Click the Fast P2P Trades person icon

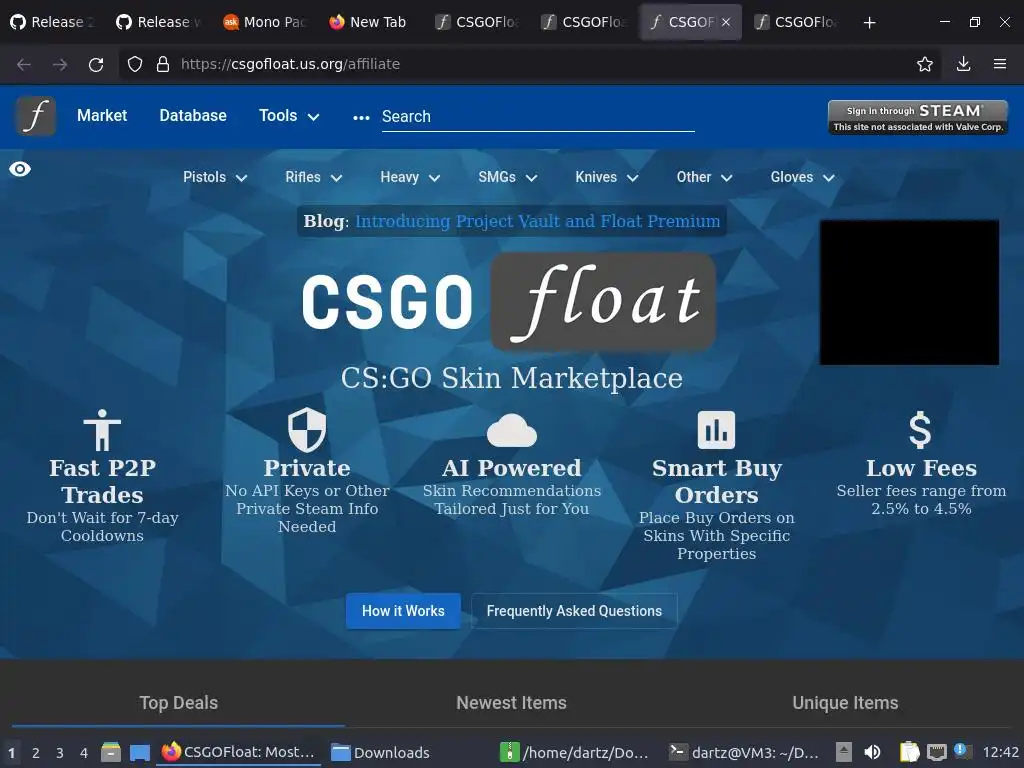click(103, 430)
